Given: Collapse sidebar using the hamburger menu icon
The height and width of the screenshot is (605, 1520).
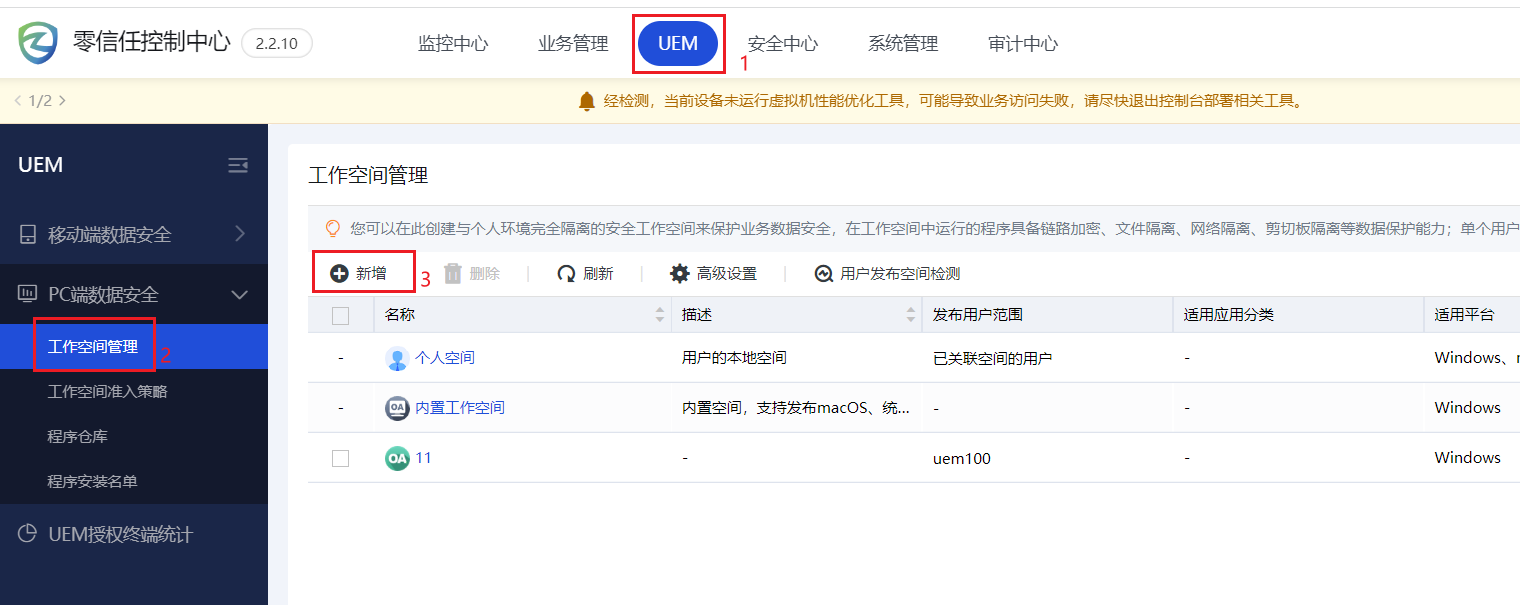Looking at the screenshot, I should pyautogui.click(x=238, y=165).
